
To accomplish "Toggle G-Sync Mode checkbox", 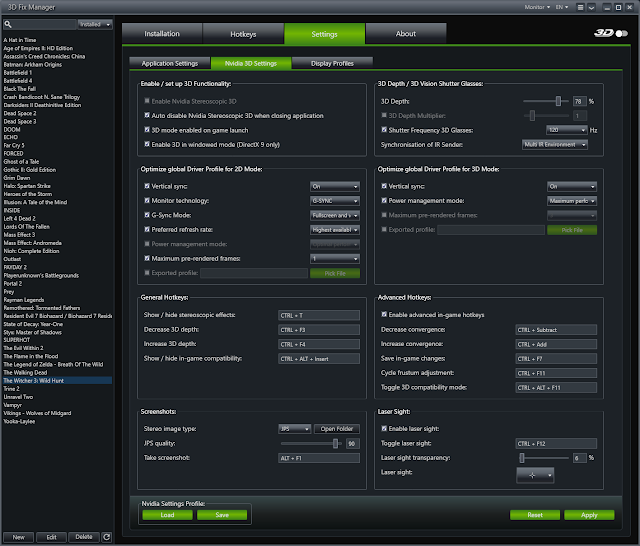I will point(147,215).
